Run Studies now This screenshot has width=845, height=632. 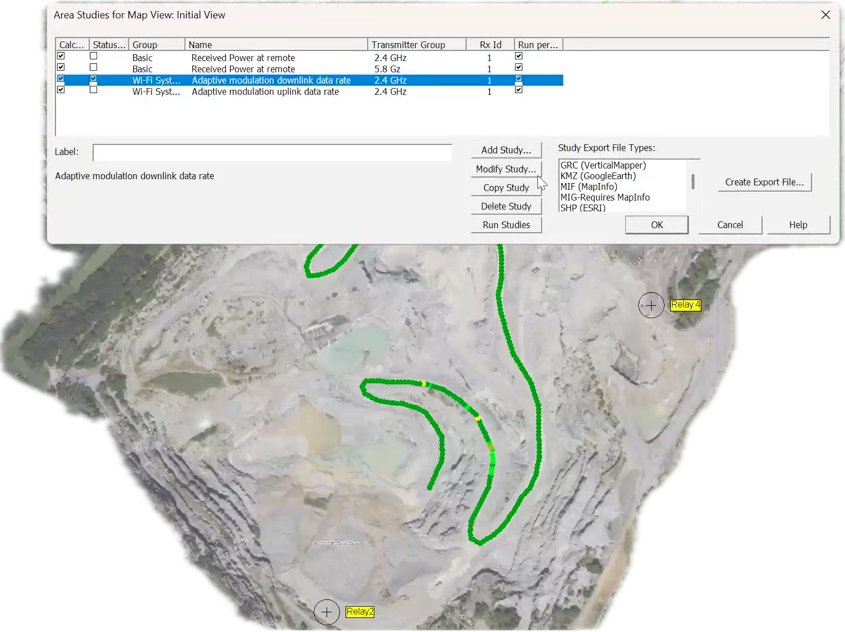click(506, 225)
